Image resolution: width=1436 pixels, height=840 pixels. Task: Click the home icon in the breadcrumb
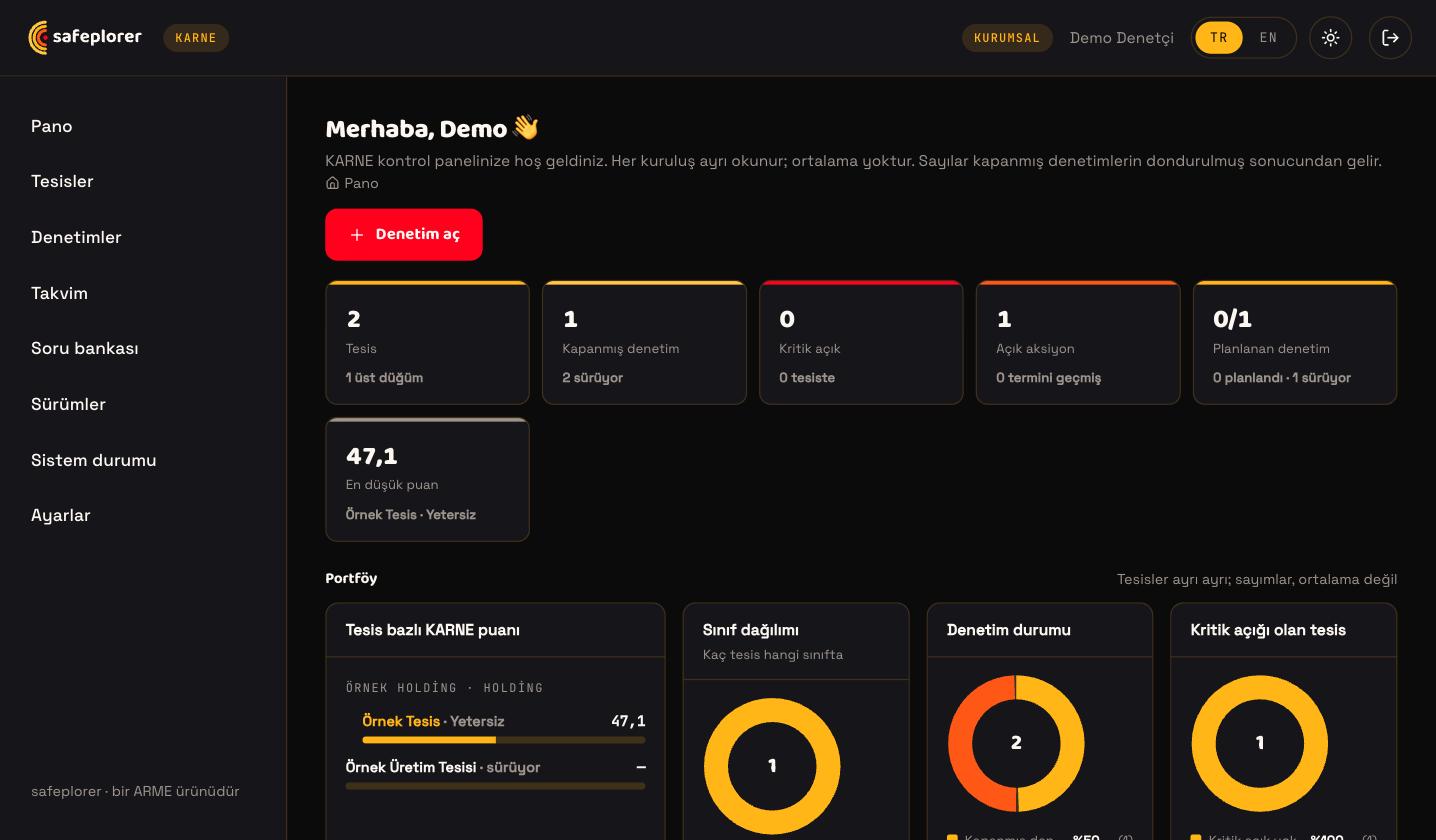tap(332, 183)
